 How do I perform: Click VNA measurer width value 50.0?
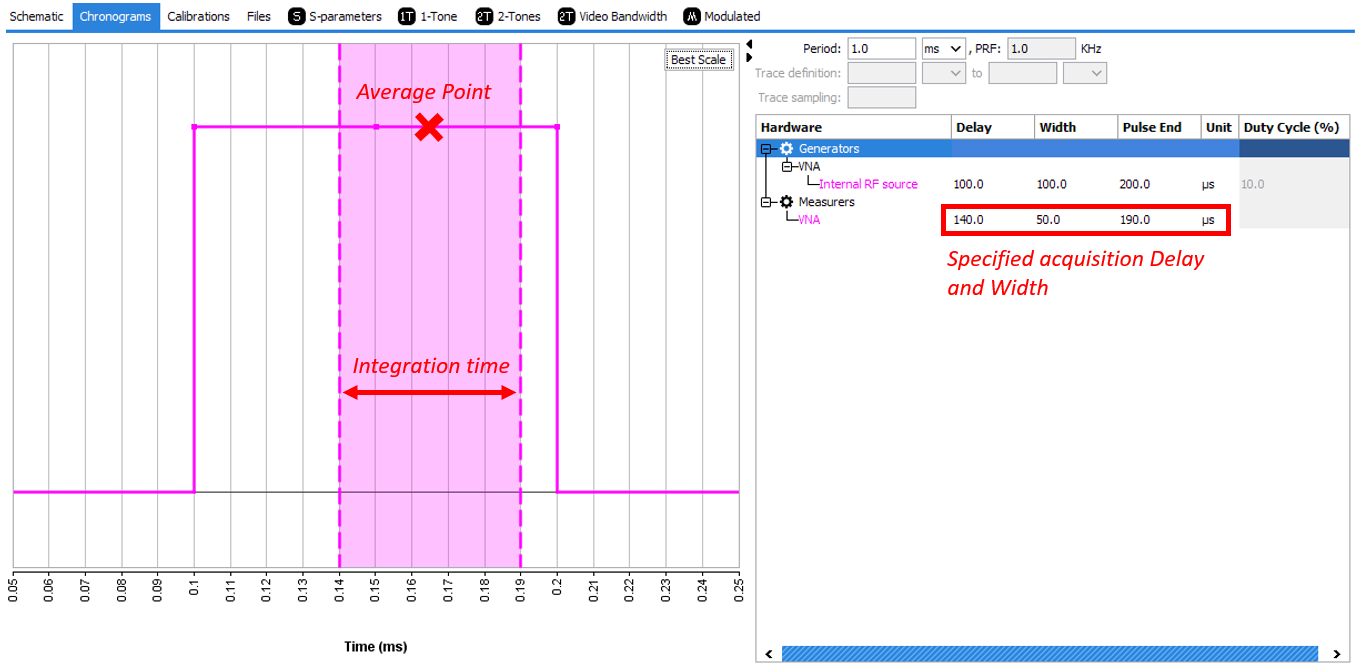pyautogui.click(x=1049, y=220)
